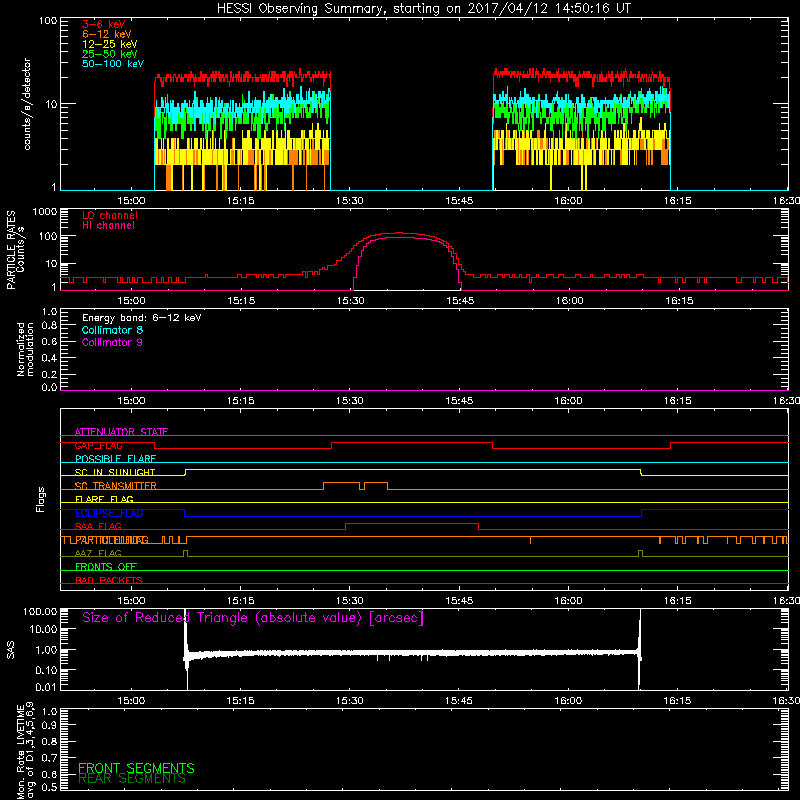Viewport: 800px width, 800px height.
Task: Click the HI channel curve peak
Action: [401, 238]
